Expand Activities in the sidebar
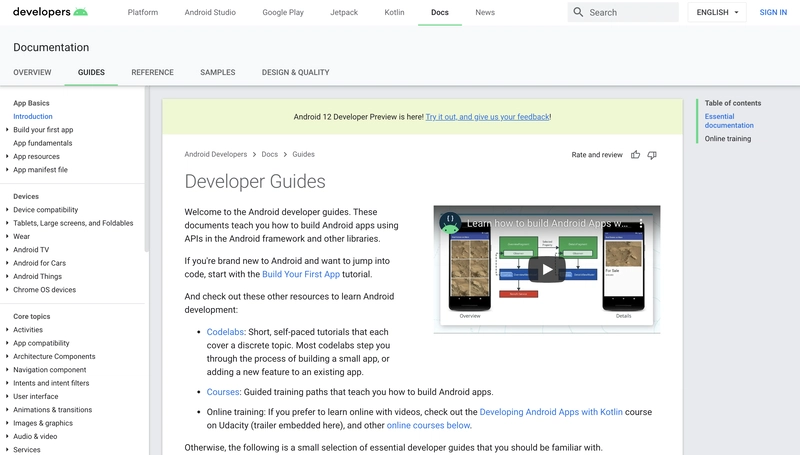Image resolution: width=800 pixels, height=455 pixels. point(7,330)
